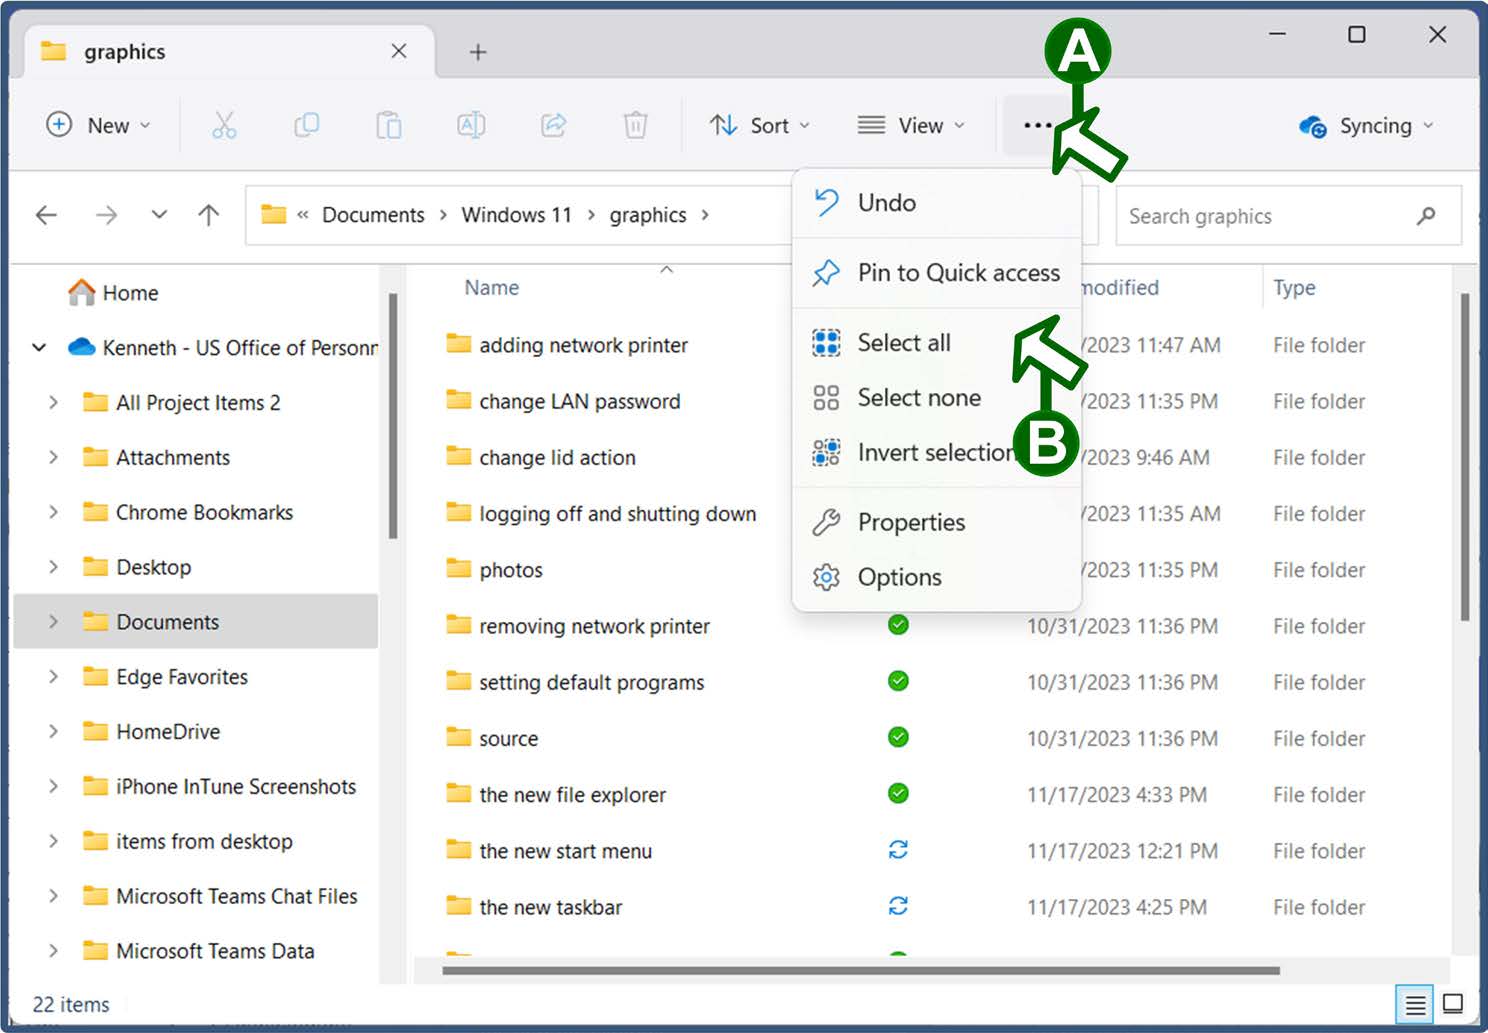Choose Invert selection from the menu
Screen dimensions: 1488x1033
point(936,453)
